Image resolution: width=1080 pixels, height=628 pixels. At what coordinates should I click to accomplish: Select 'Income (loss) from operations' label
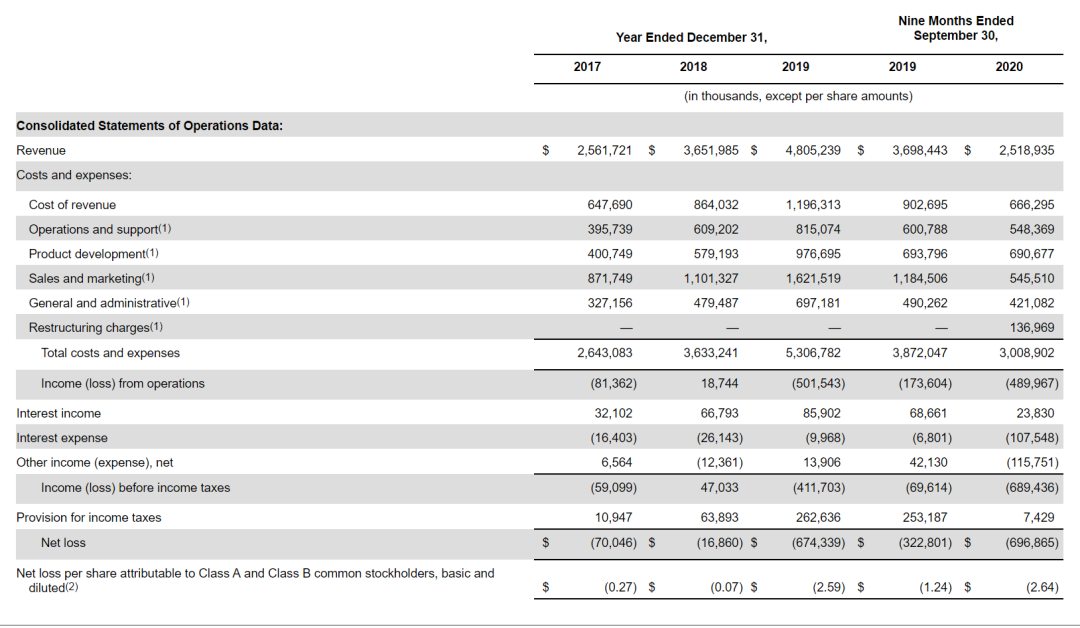pos(123,384)
